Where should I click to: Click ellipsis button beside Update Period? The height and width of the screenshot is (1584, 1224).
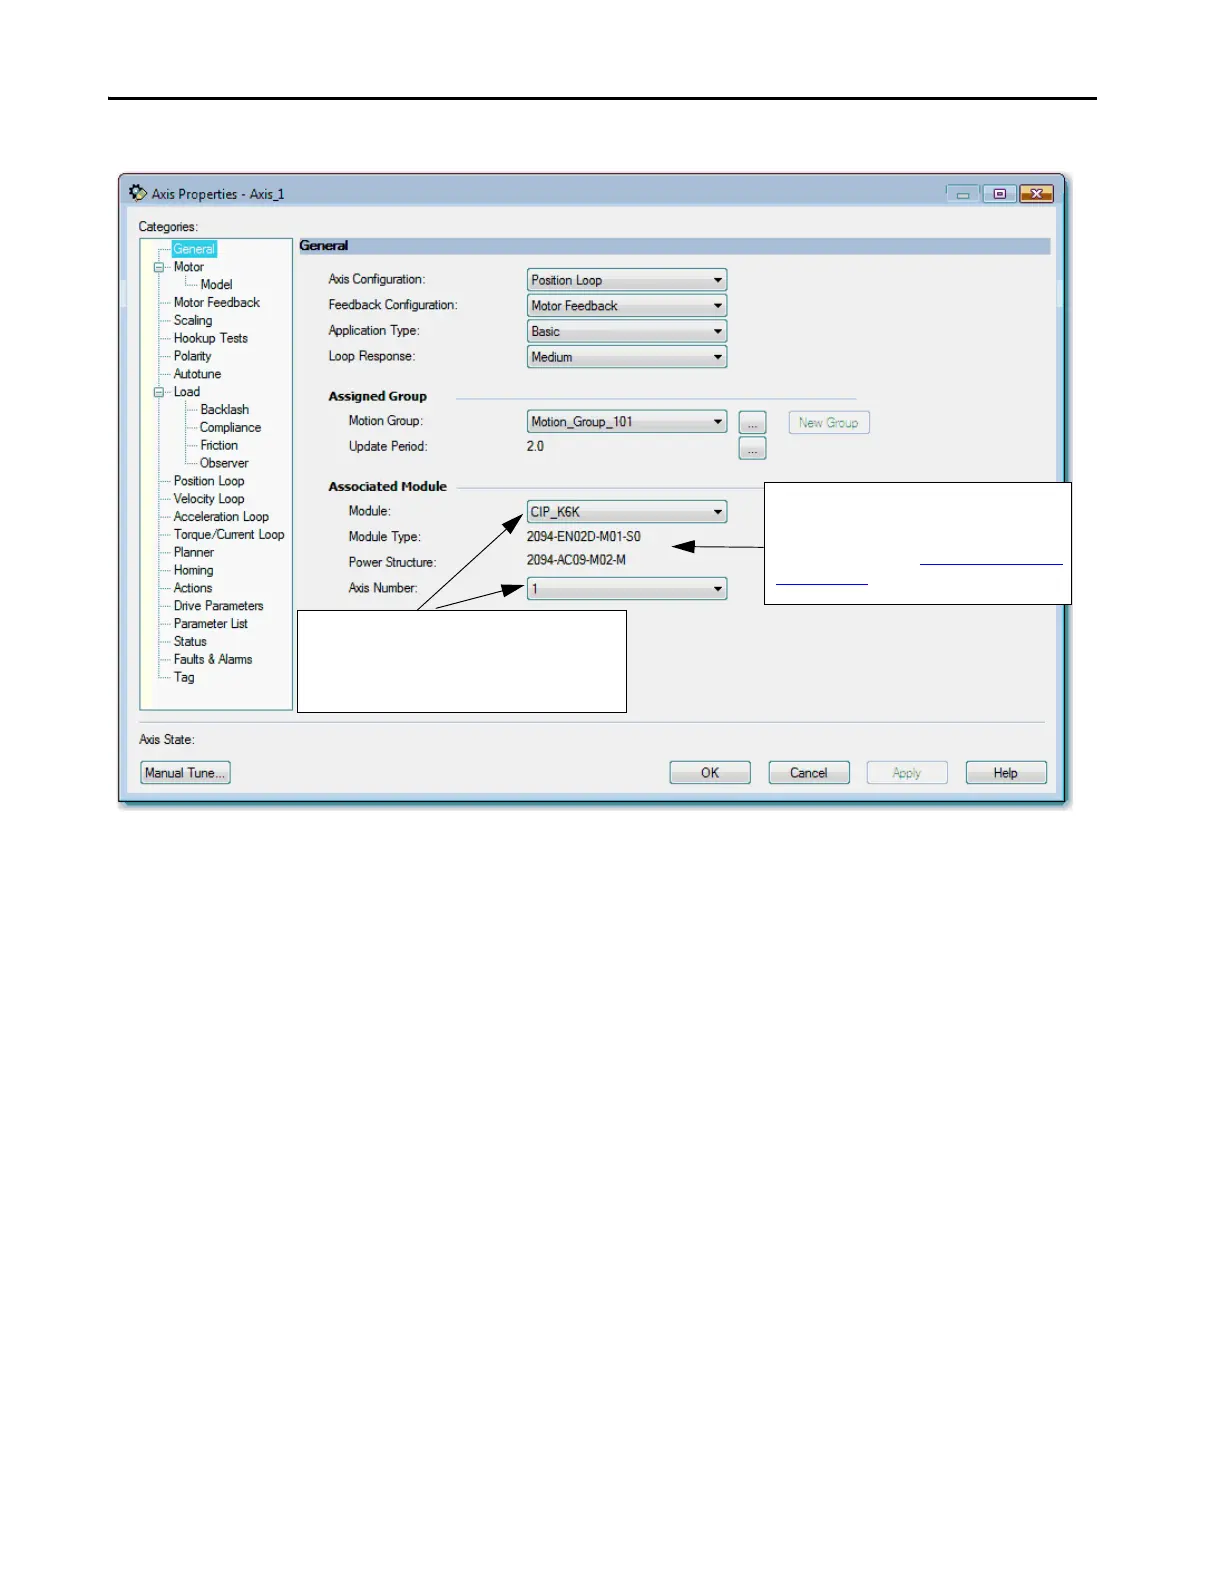[x=752, y=448]
